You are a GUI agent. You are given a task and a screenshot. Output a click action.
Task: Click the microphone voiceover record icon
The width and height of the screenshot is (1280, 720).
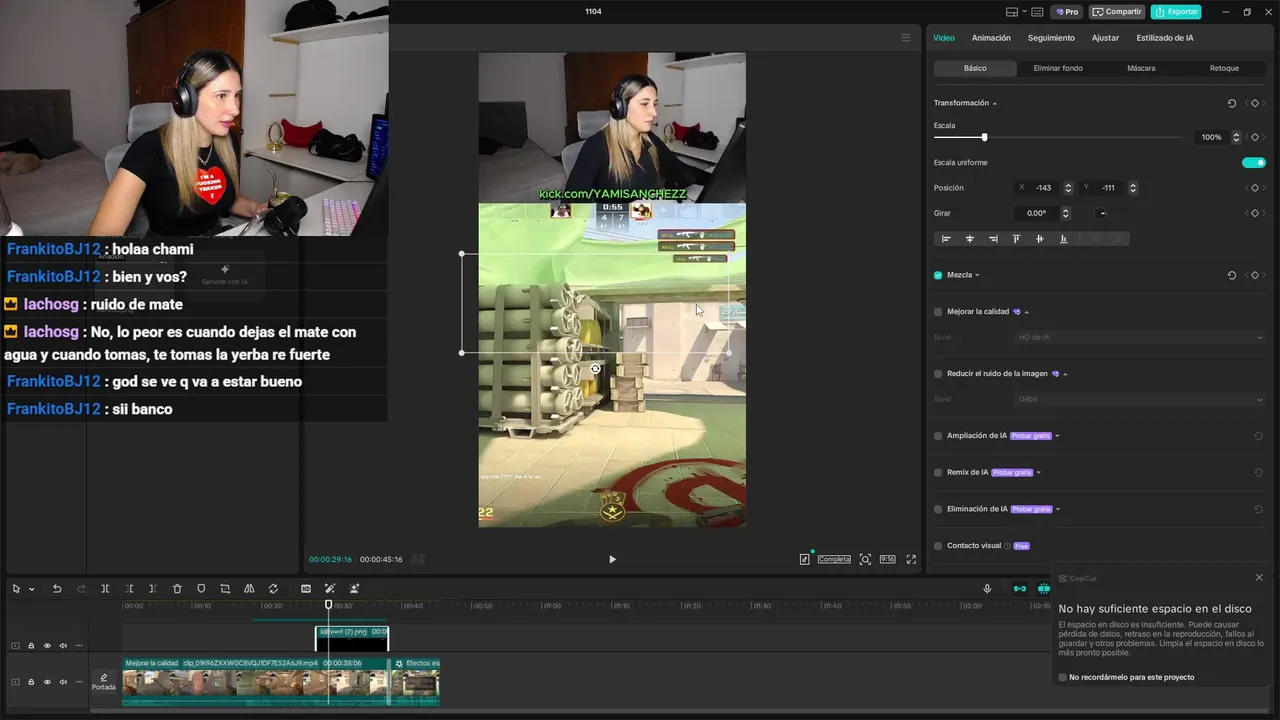(x=987, y=589)
